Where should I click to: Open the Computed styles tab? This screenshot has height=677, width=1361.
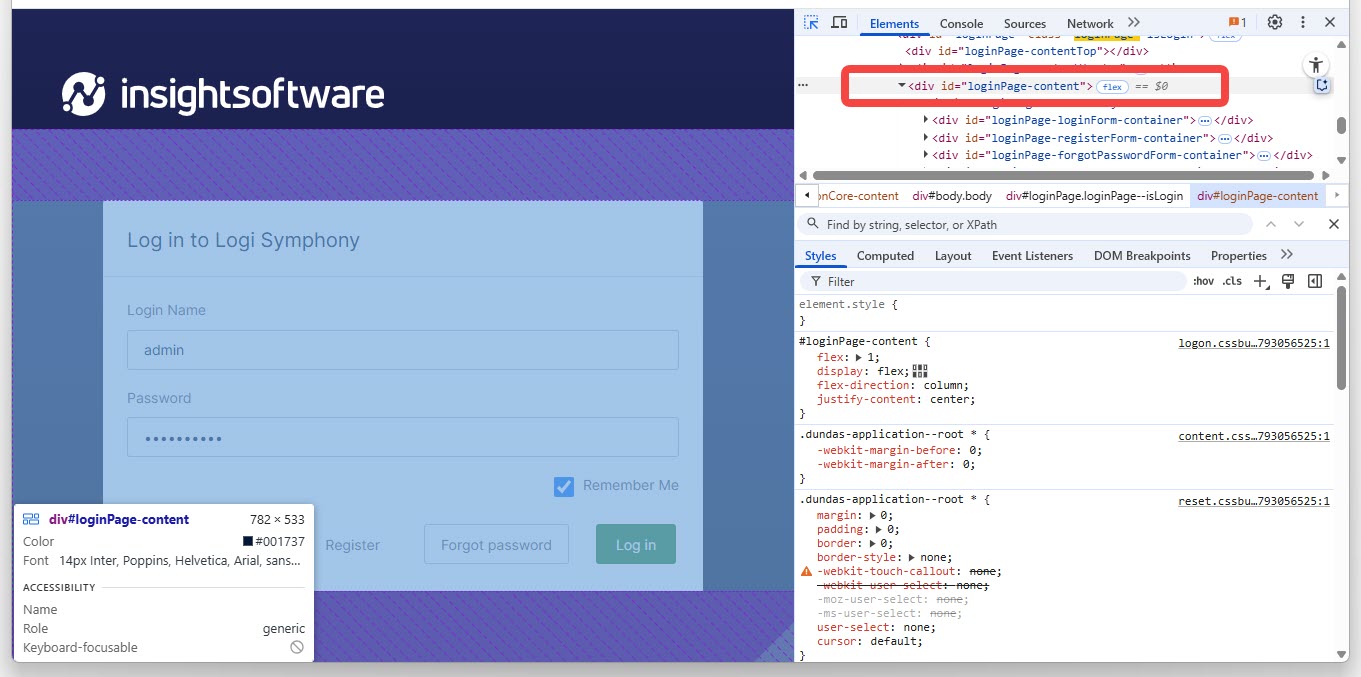point(885,256)
